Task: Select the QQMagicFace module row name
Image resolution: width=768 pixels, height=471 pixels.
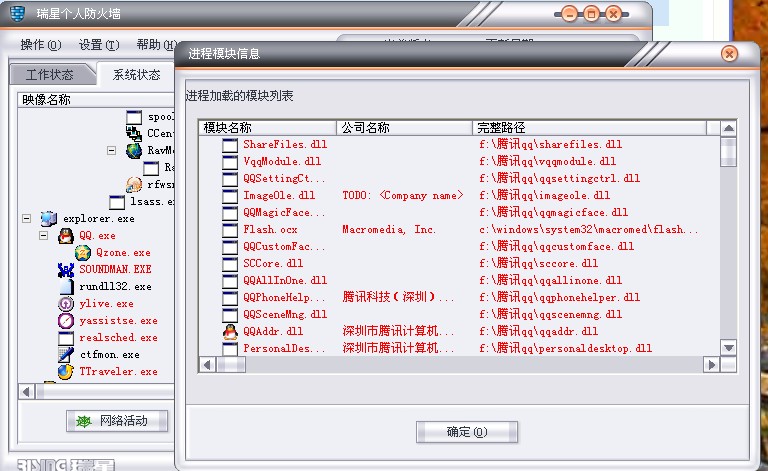Action: click(284, 212)
